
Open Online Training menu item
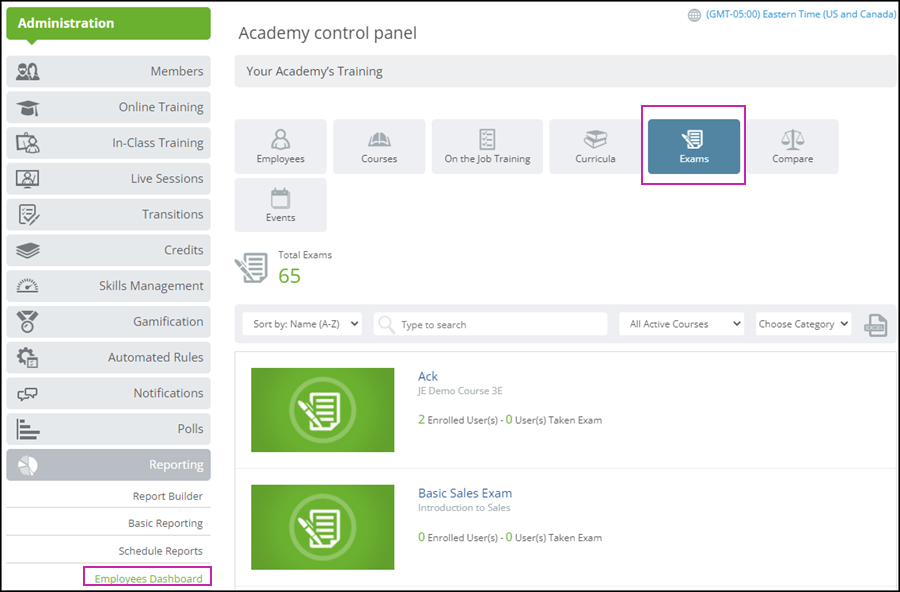click(108, 107)
